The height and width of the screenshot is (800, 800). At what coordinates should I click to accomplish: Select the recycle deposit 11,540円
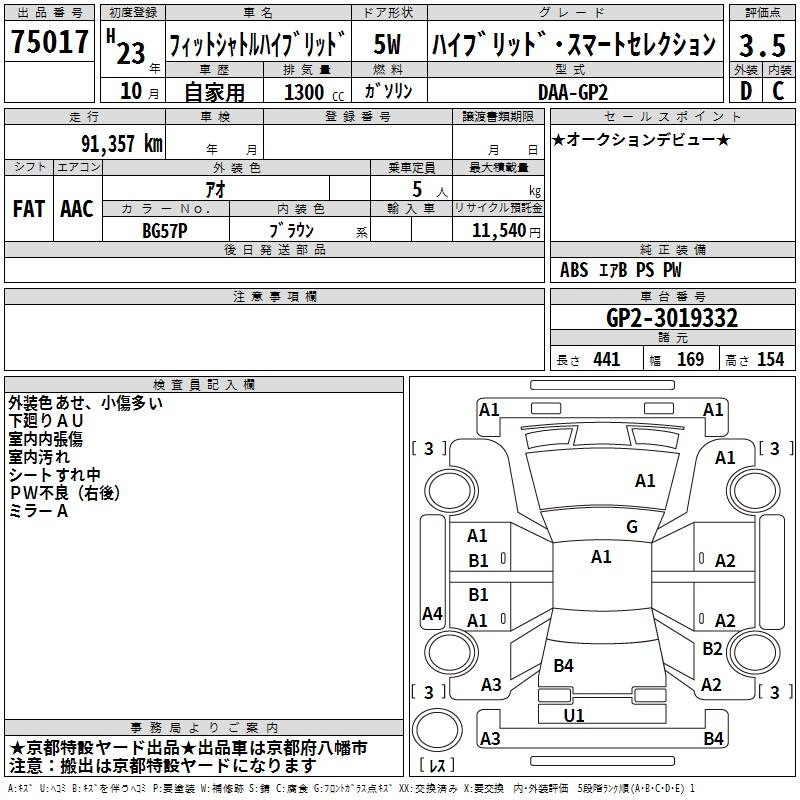tap(506, 231)
